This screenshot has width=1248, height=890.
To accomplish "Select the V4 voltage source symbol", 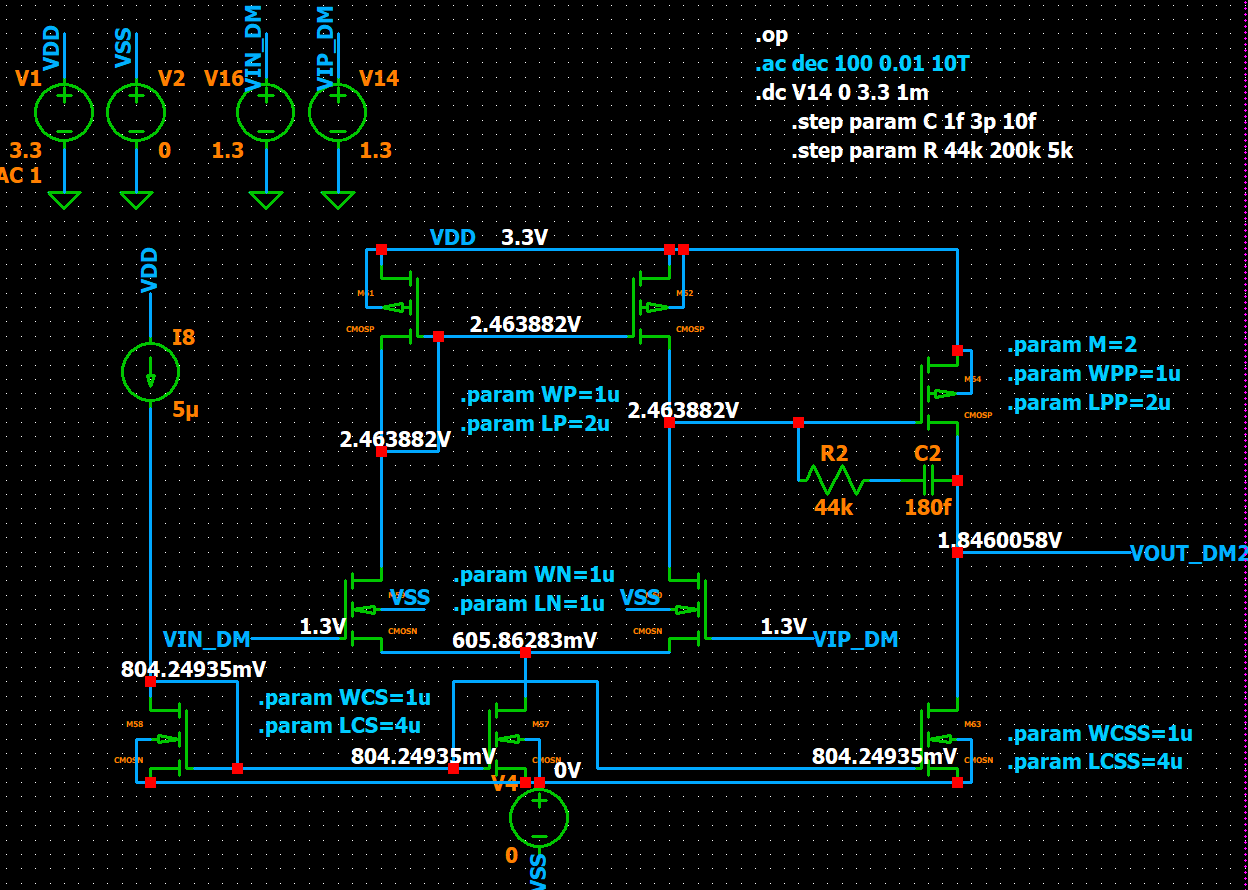I will pos(539,819).
